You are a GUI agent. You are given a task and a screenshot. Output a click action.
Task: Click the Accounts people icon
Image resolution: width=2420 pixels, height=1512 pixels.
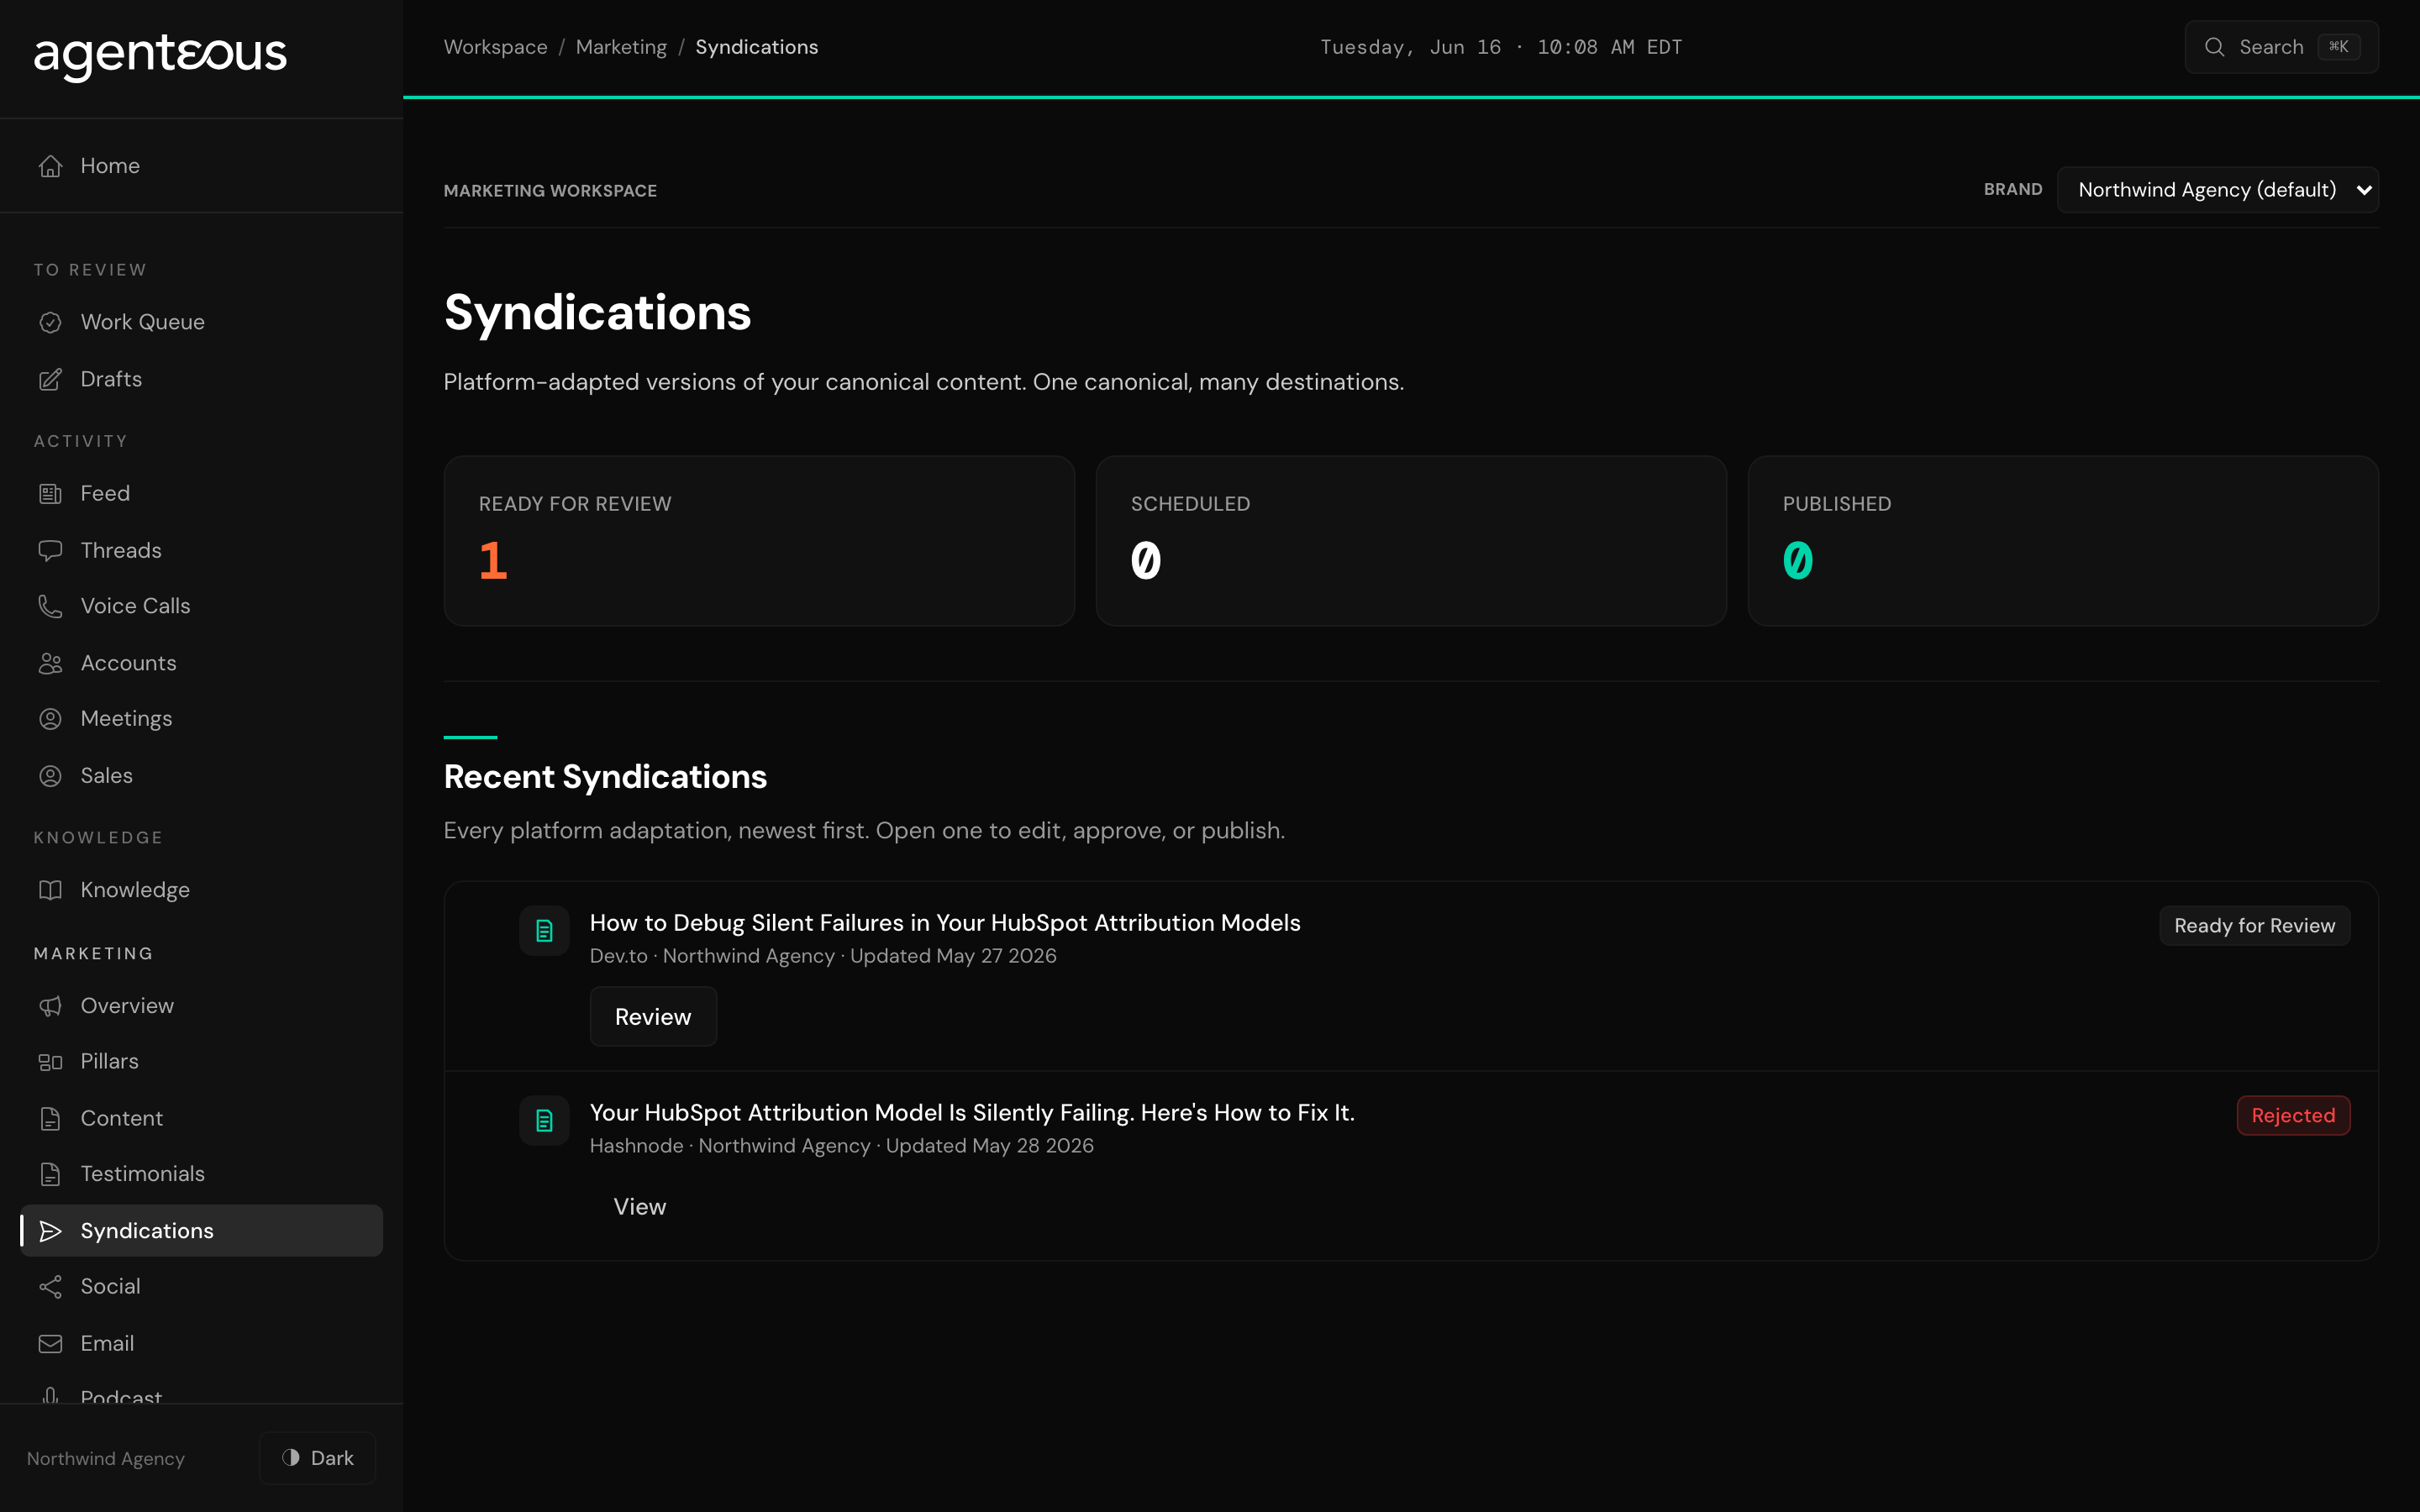(x=50, y=663)
